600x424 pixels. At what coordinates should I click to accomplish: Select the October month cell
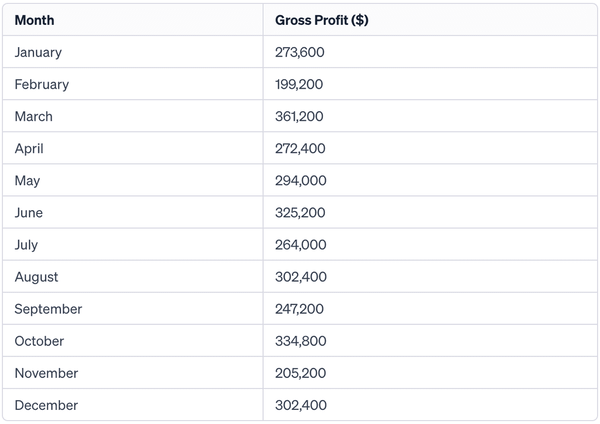(39, 341)
